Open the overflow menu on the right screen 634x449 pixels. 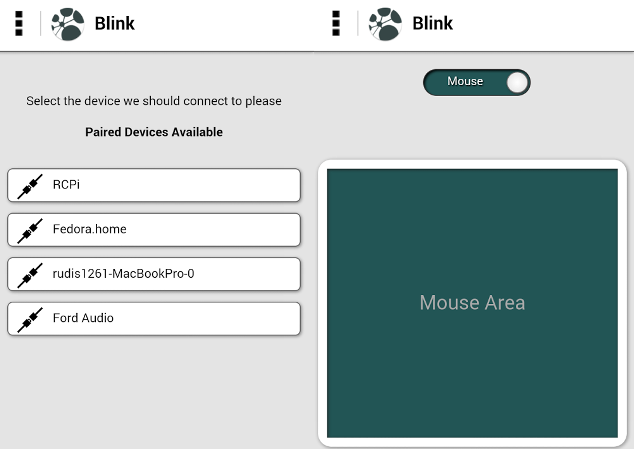coord(336,23)
